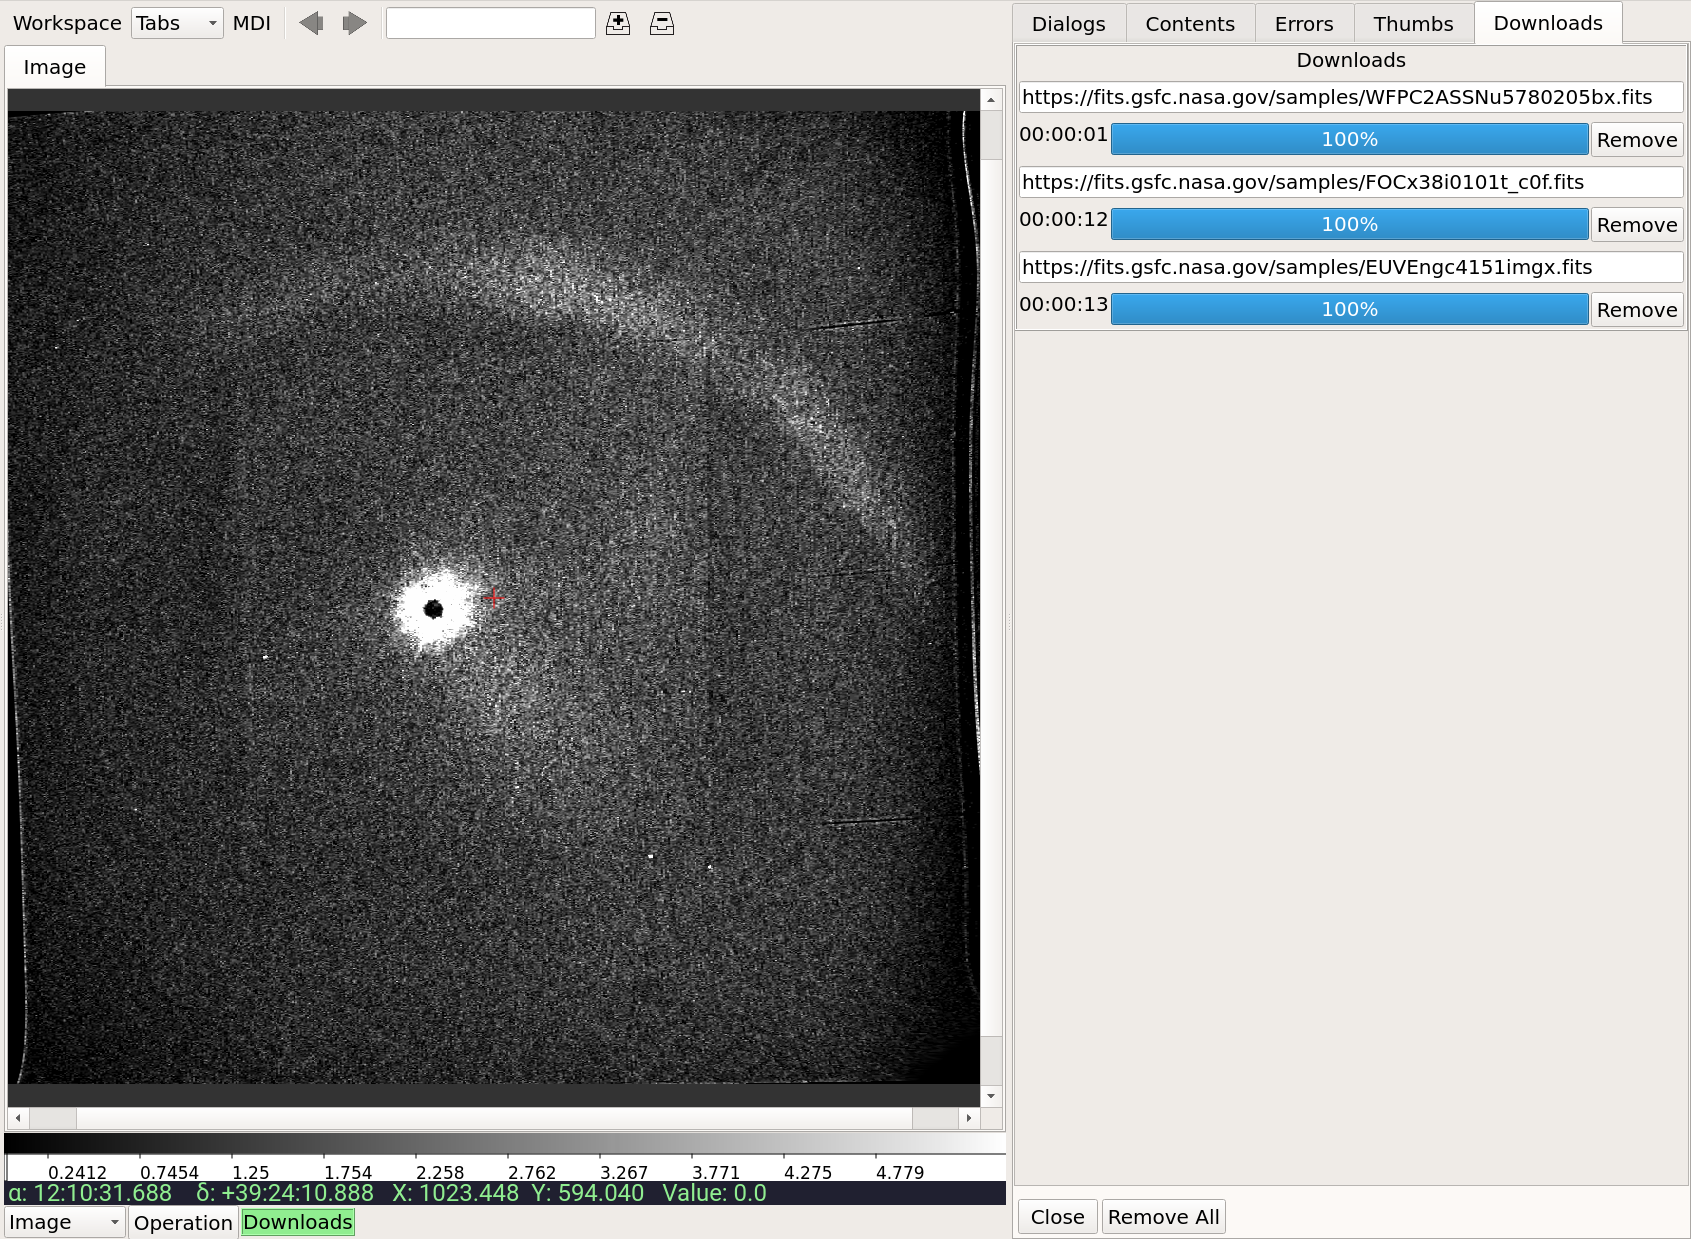The width and height of the screenshot is (1691, 1239).
Task: Click the grayscale color bar
Action: point(505,1143)
